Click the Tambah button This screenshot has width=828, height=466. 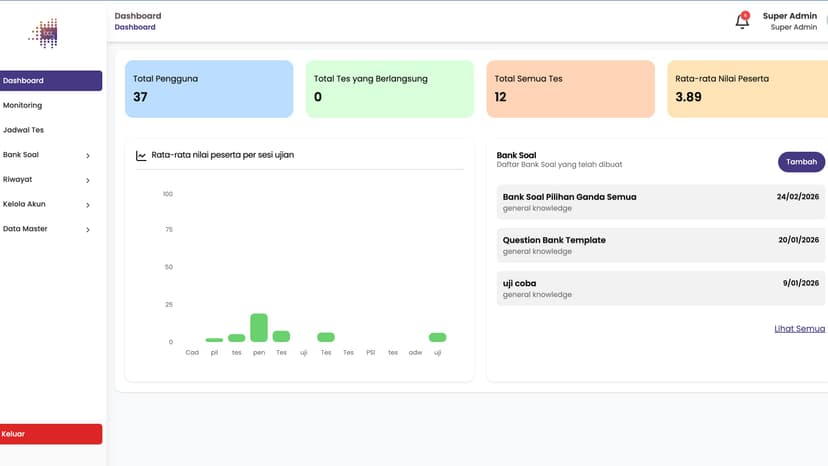coord(801,162)
